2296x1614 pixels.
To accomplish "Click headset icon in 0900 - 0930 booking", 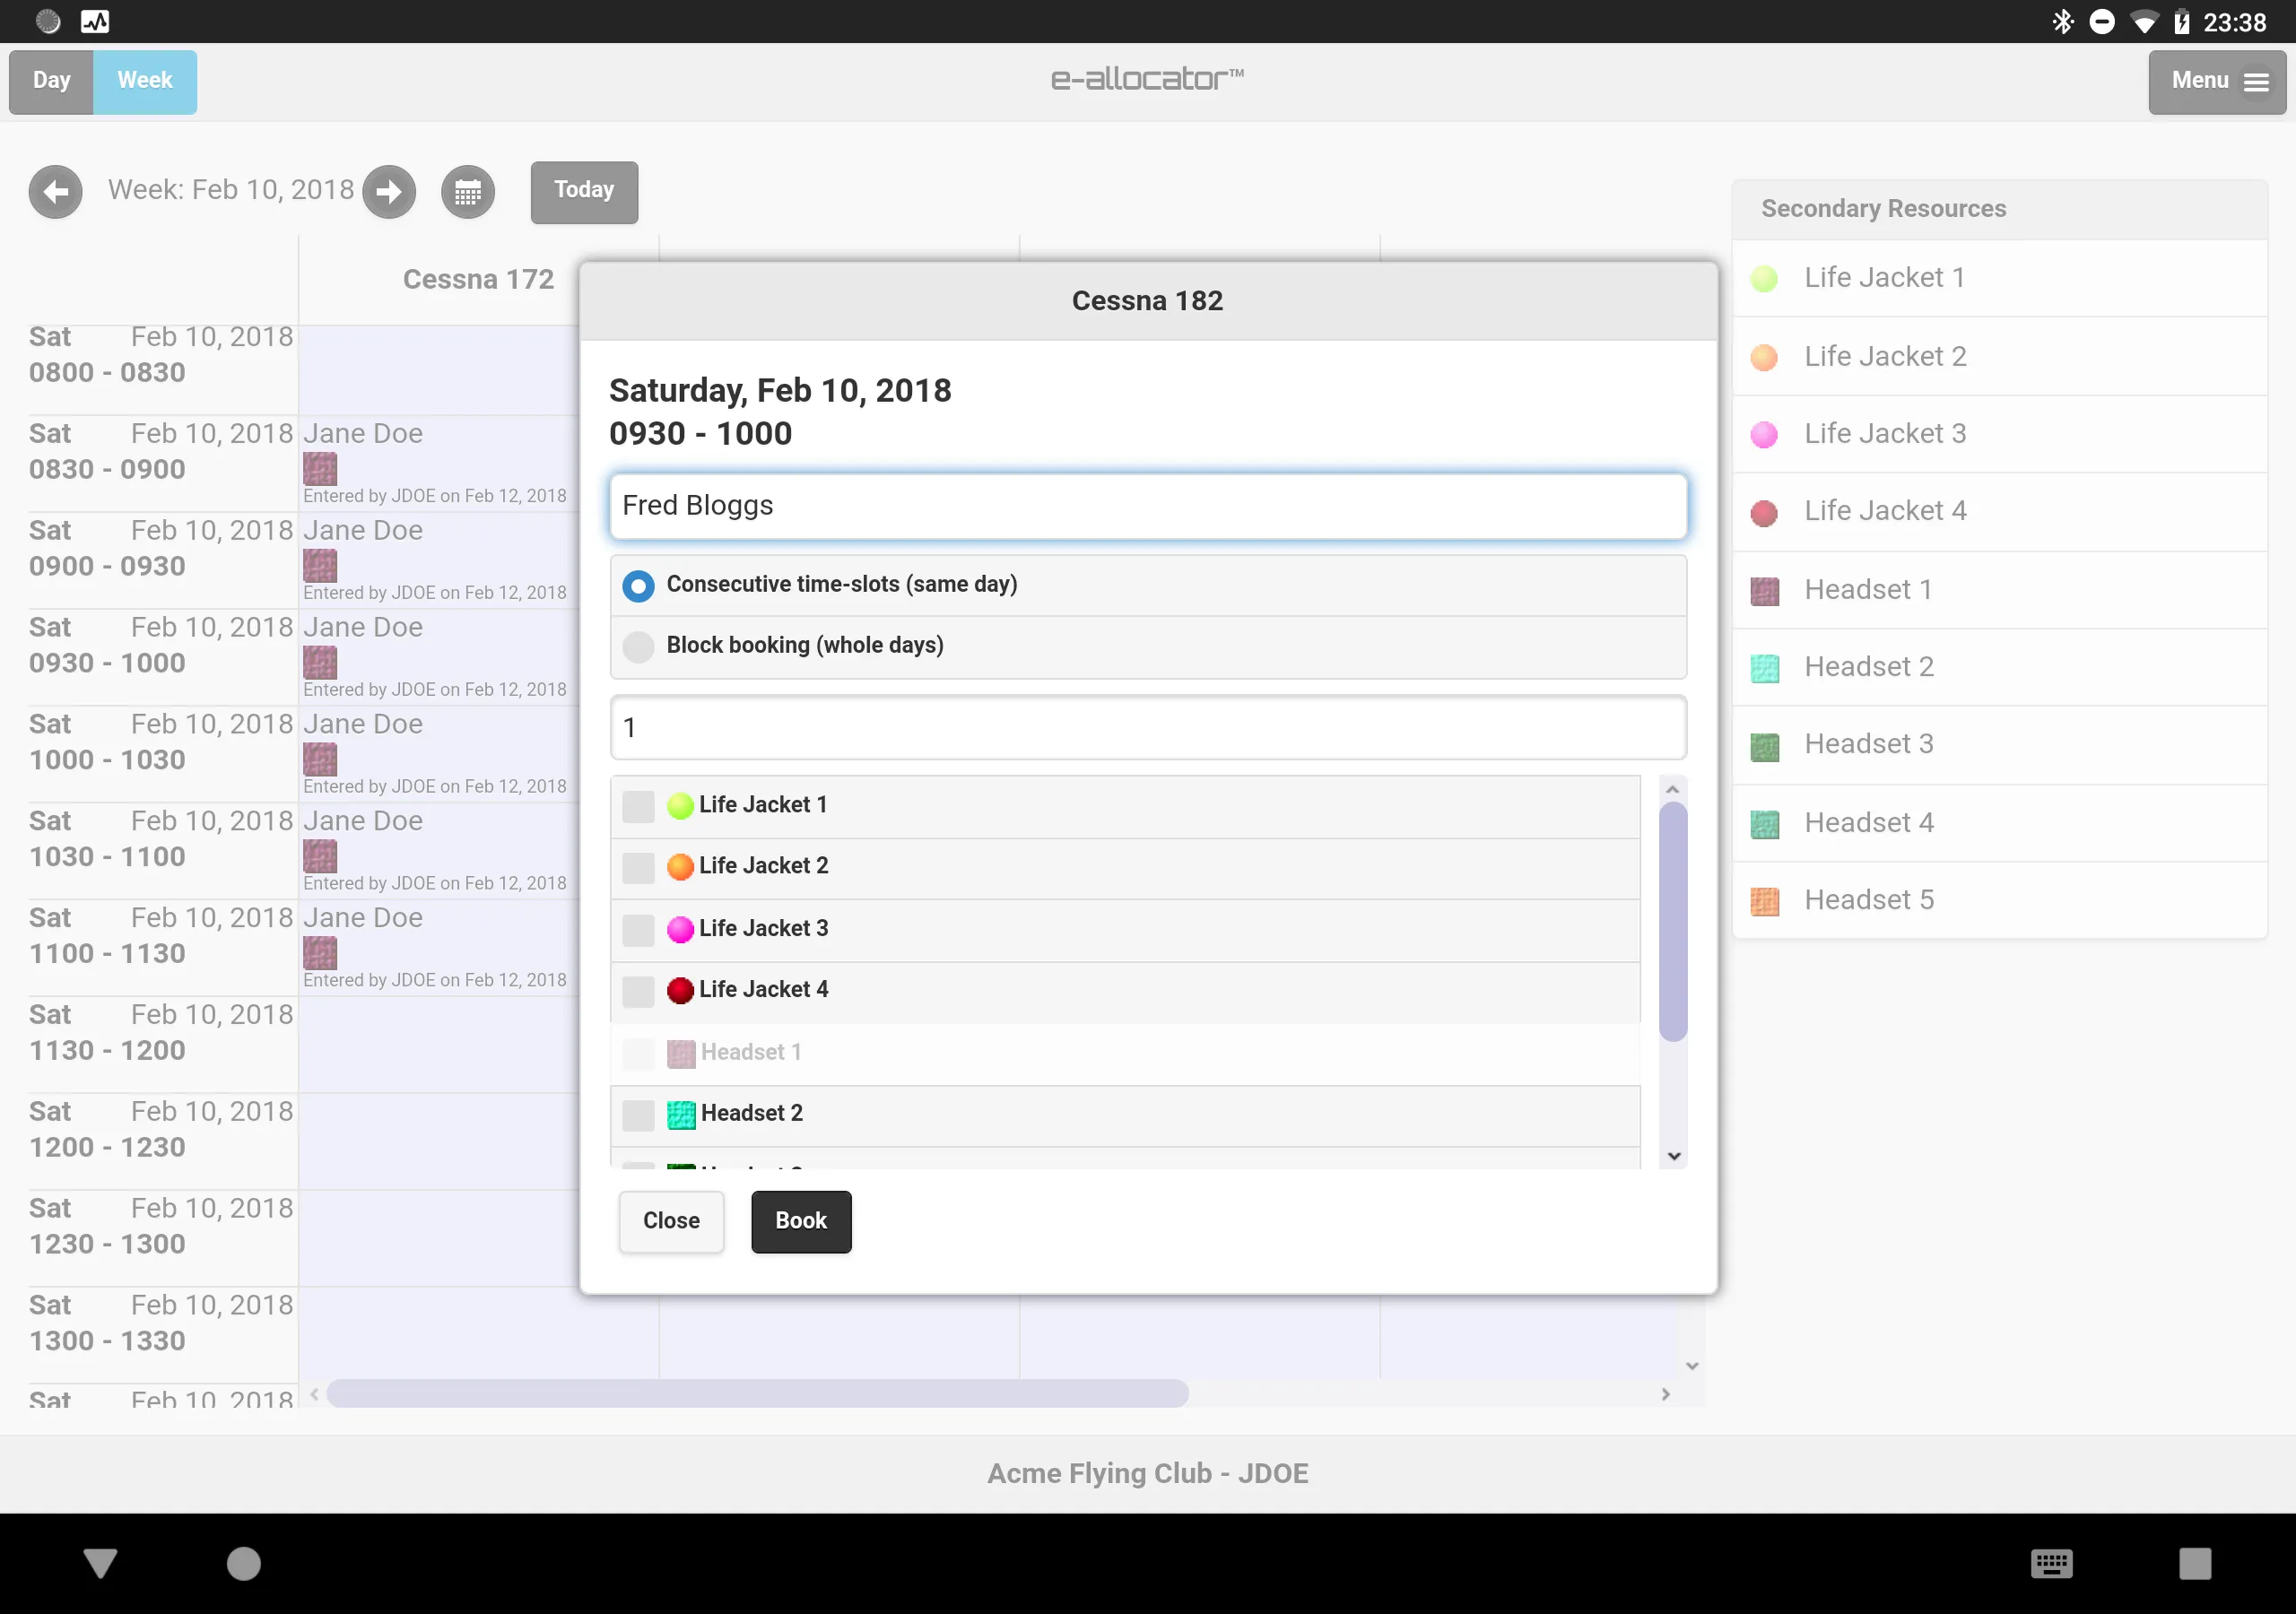I will pyautogui.click(x=320, y=565).
